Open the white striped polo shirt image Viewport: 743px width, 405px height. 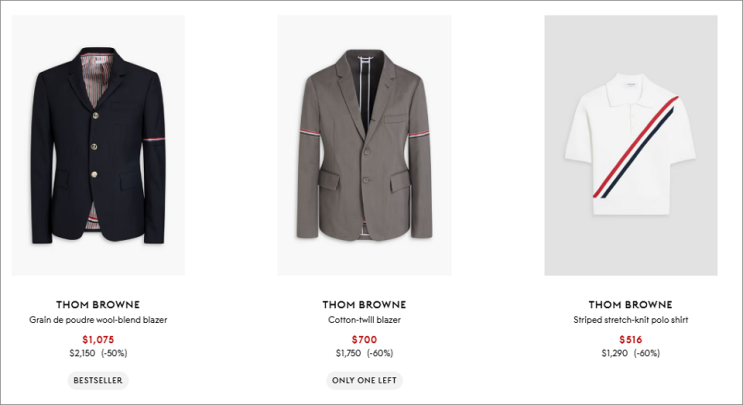[x=631, y=145]
